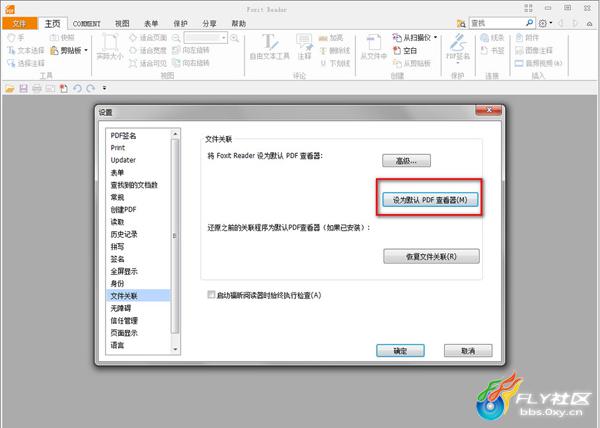Viewport: 600px width, 428px height.
Task: Create PDF 从文件中 from file
Action: tap(373, 47)
